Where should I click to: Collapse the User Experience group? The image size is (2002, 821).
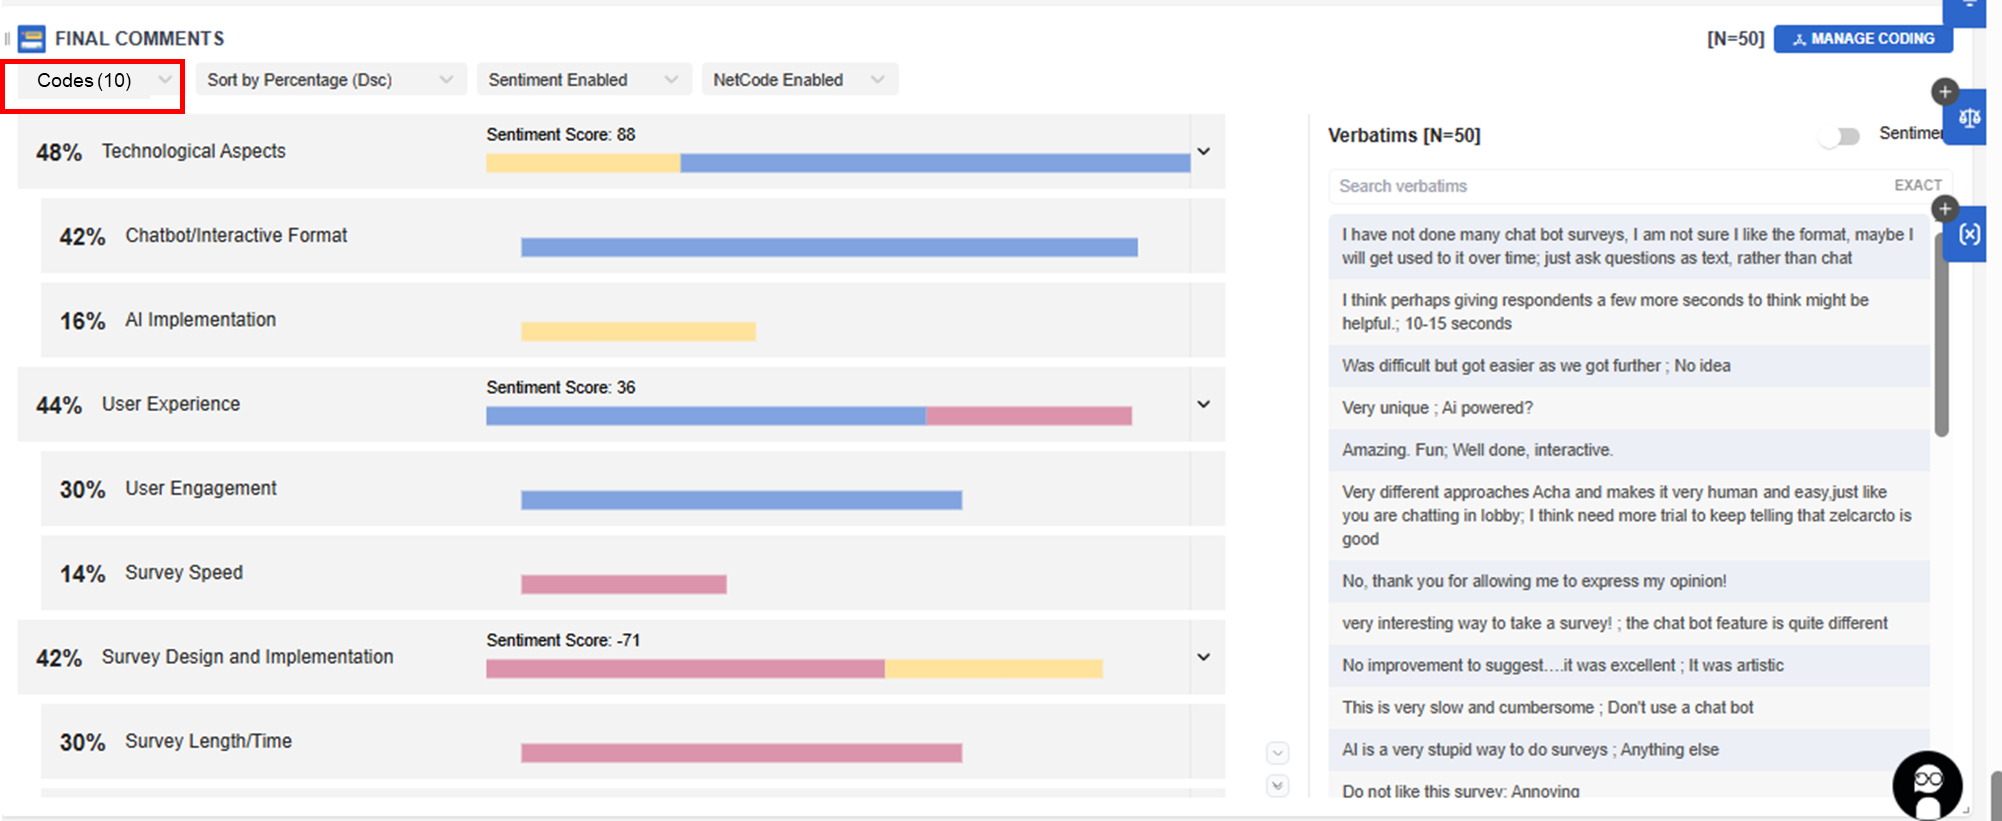pos(1204,405)
